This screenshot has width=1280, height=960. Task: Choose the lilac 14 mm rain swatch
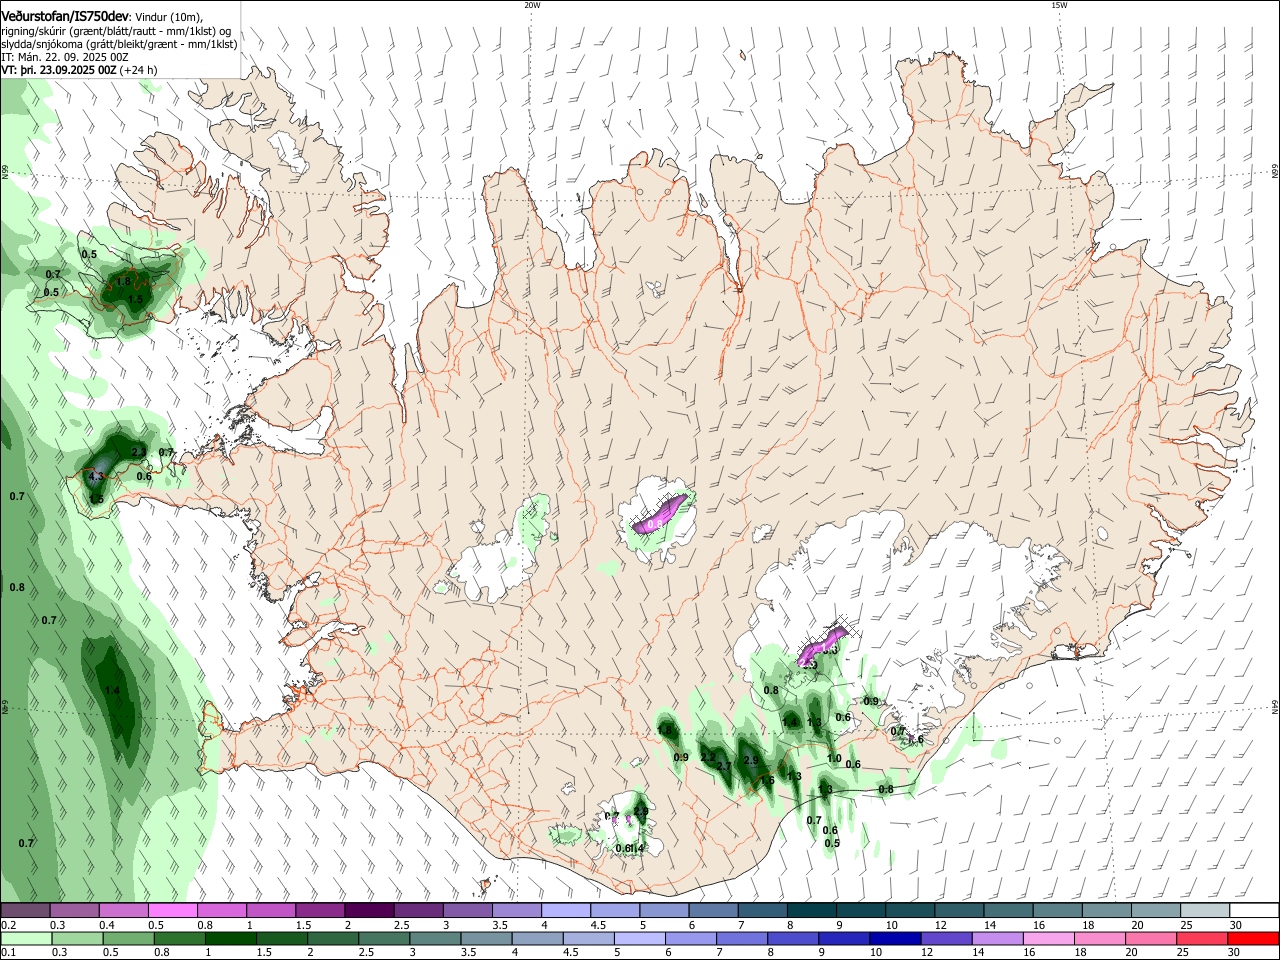[x=996, y=939]
